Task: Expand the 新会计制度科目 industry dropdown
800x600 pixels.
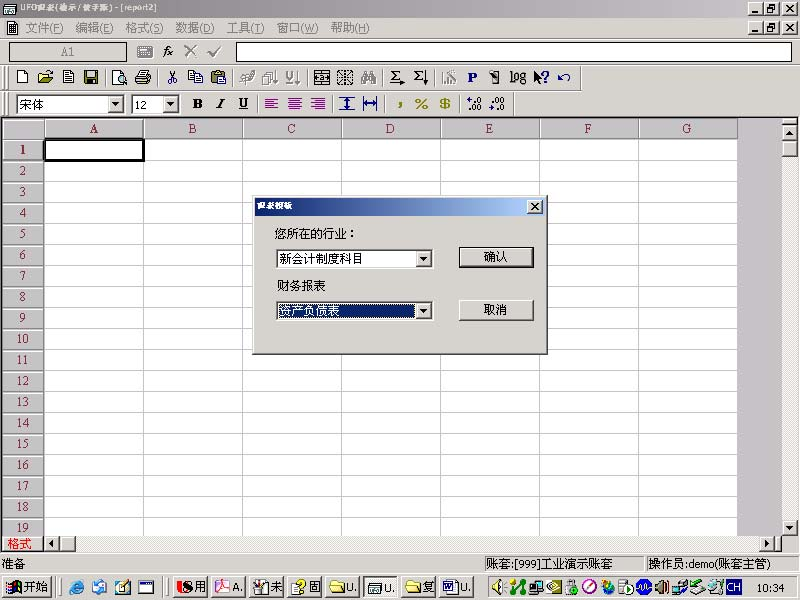Action: point(423,259)
